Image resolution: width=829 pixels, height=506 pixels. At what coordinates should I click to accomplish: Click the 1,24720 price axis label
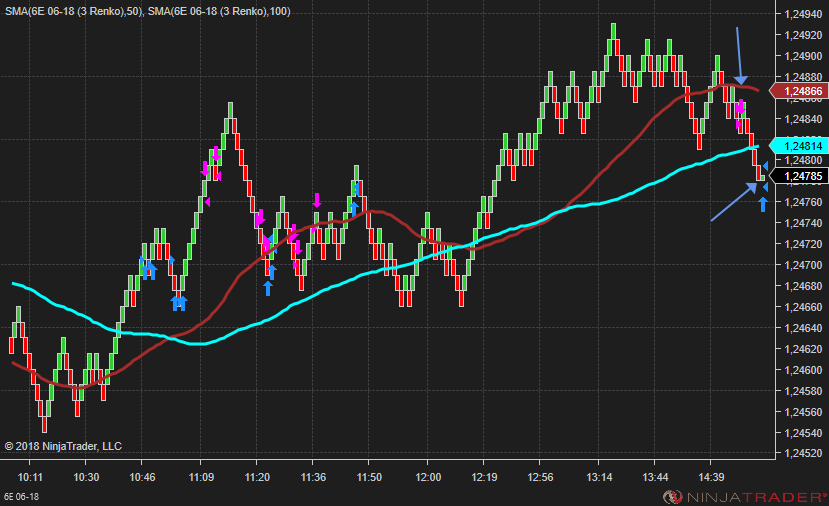(x=804, y=244)
